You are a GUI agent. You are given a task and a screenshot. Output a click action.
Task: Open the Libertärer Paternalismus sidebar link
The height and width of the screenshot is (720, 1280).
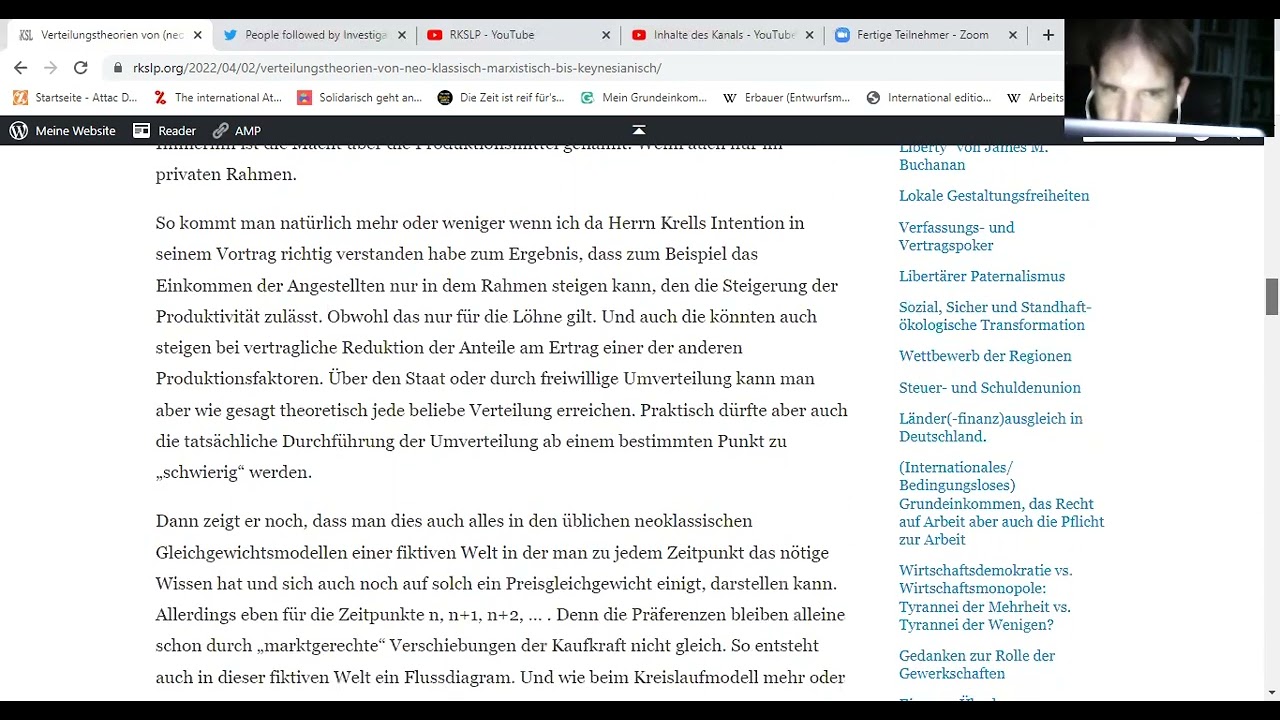pyautogui.click(x=982, y=276)
